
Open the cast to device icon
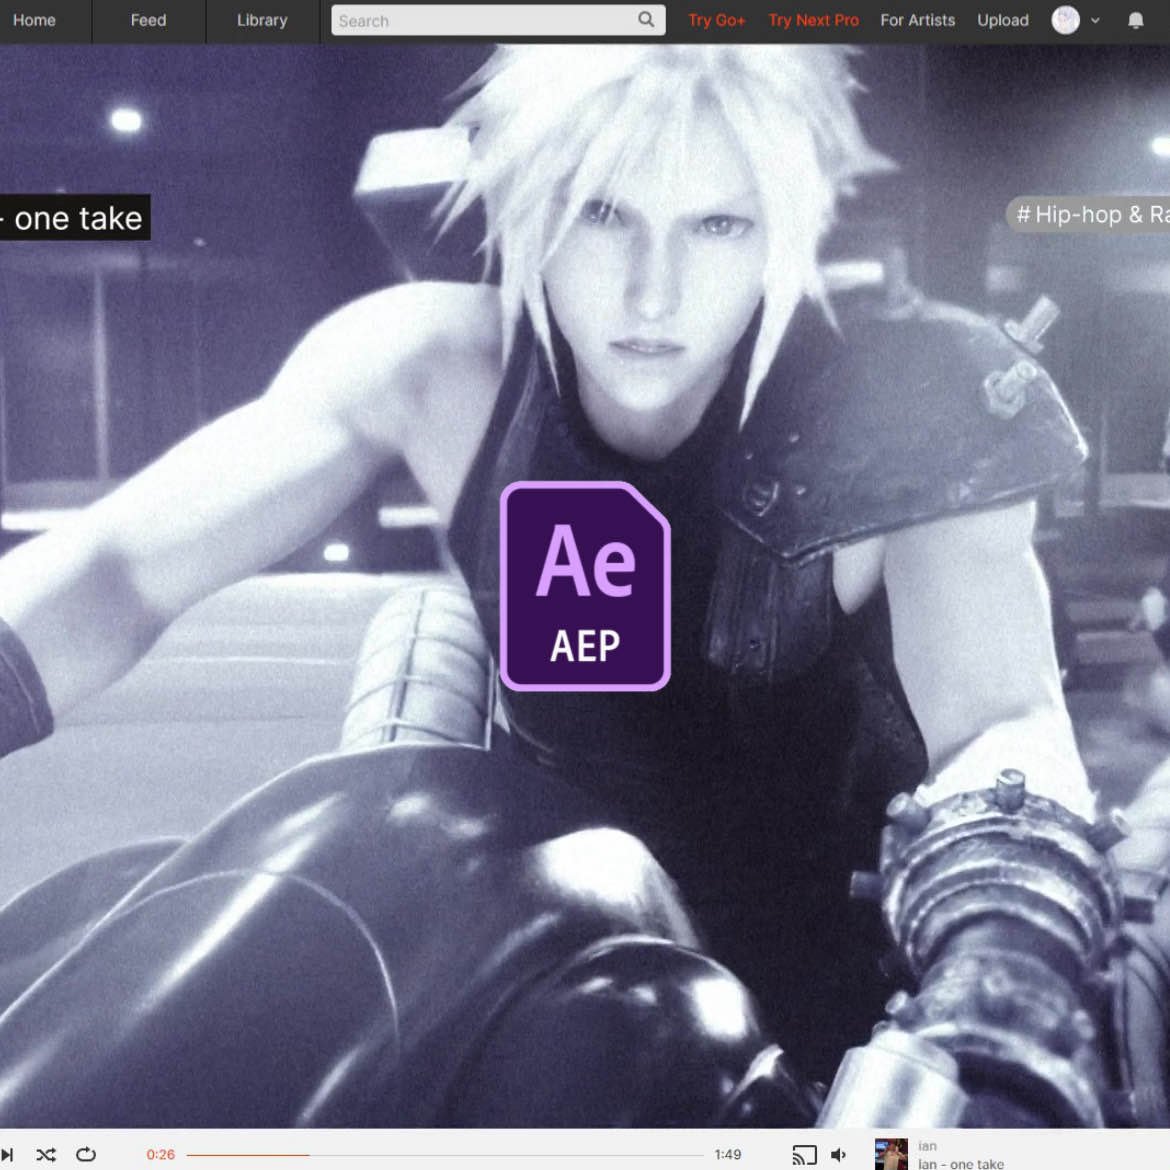point(804,1155)
